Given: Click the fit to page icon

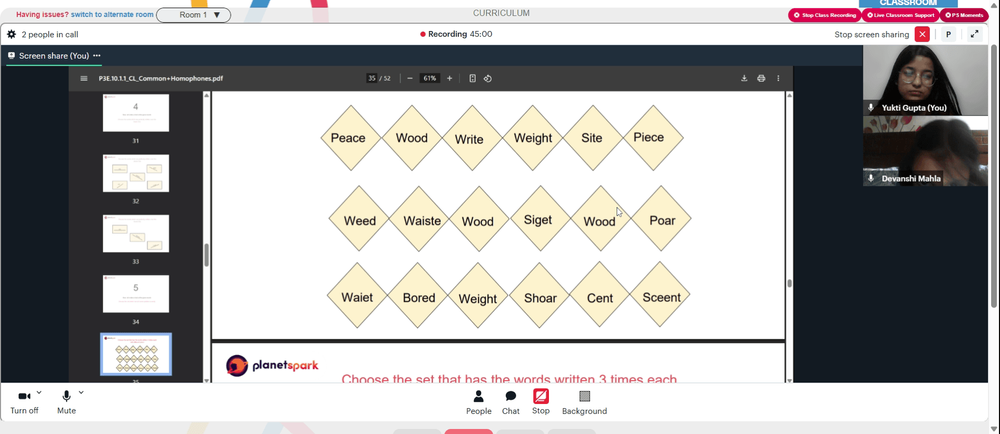Looking at the screenshot, I should (x=473, y=78).
